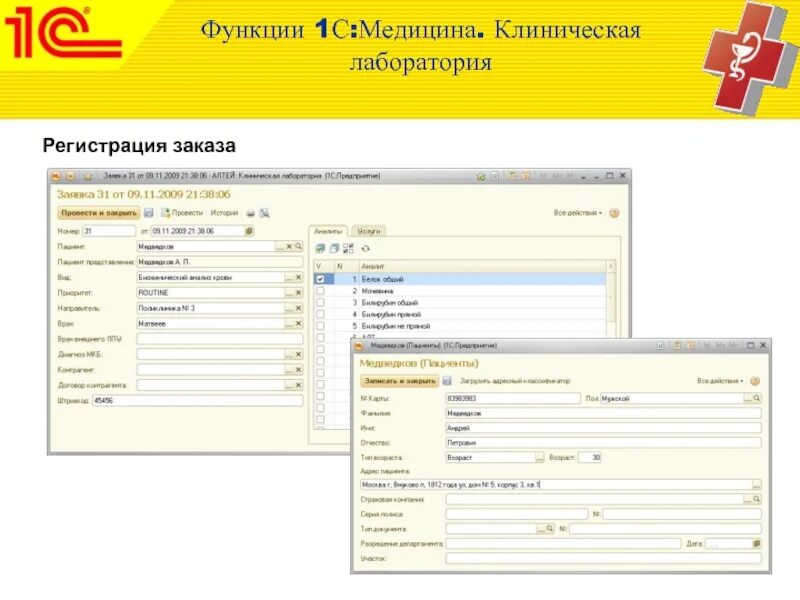Screen dimensions: 800x600
Task: Open selection list (…) for Вид field
Action: (289, 278)
